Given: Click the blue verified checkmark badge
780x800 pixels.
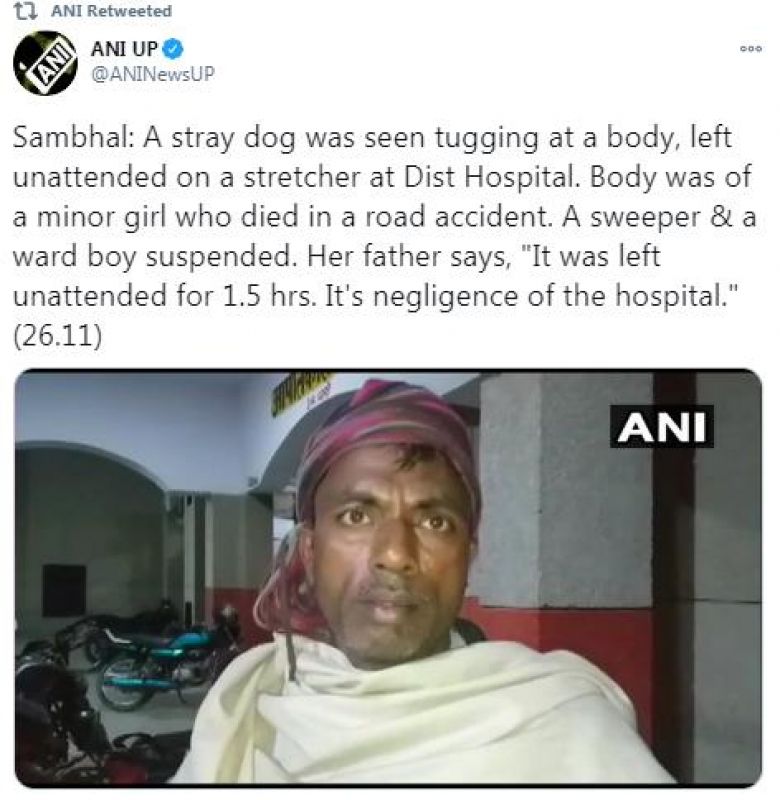Looking at the screenshot, I should click(x=173, y=49).
